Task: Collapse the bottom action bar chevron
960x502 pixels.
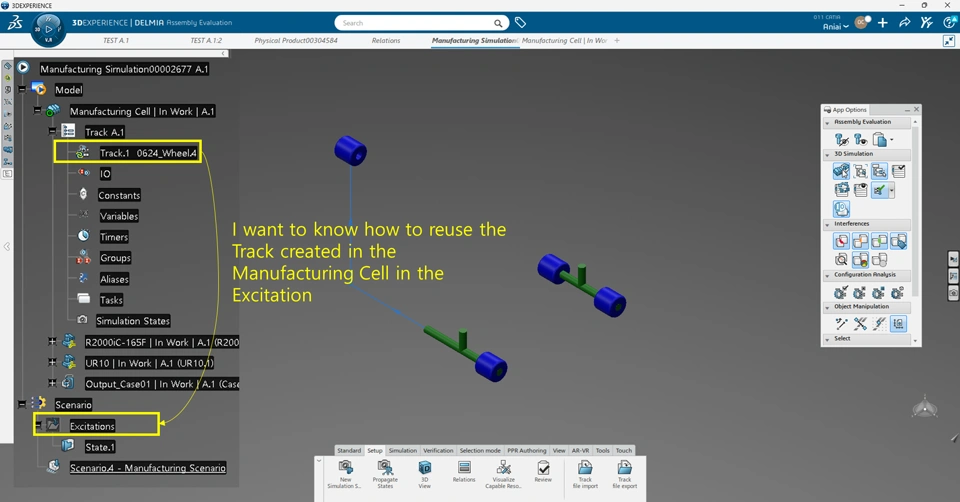Action: click(319, 460)
